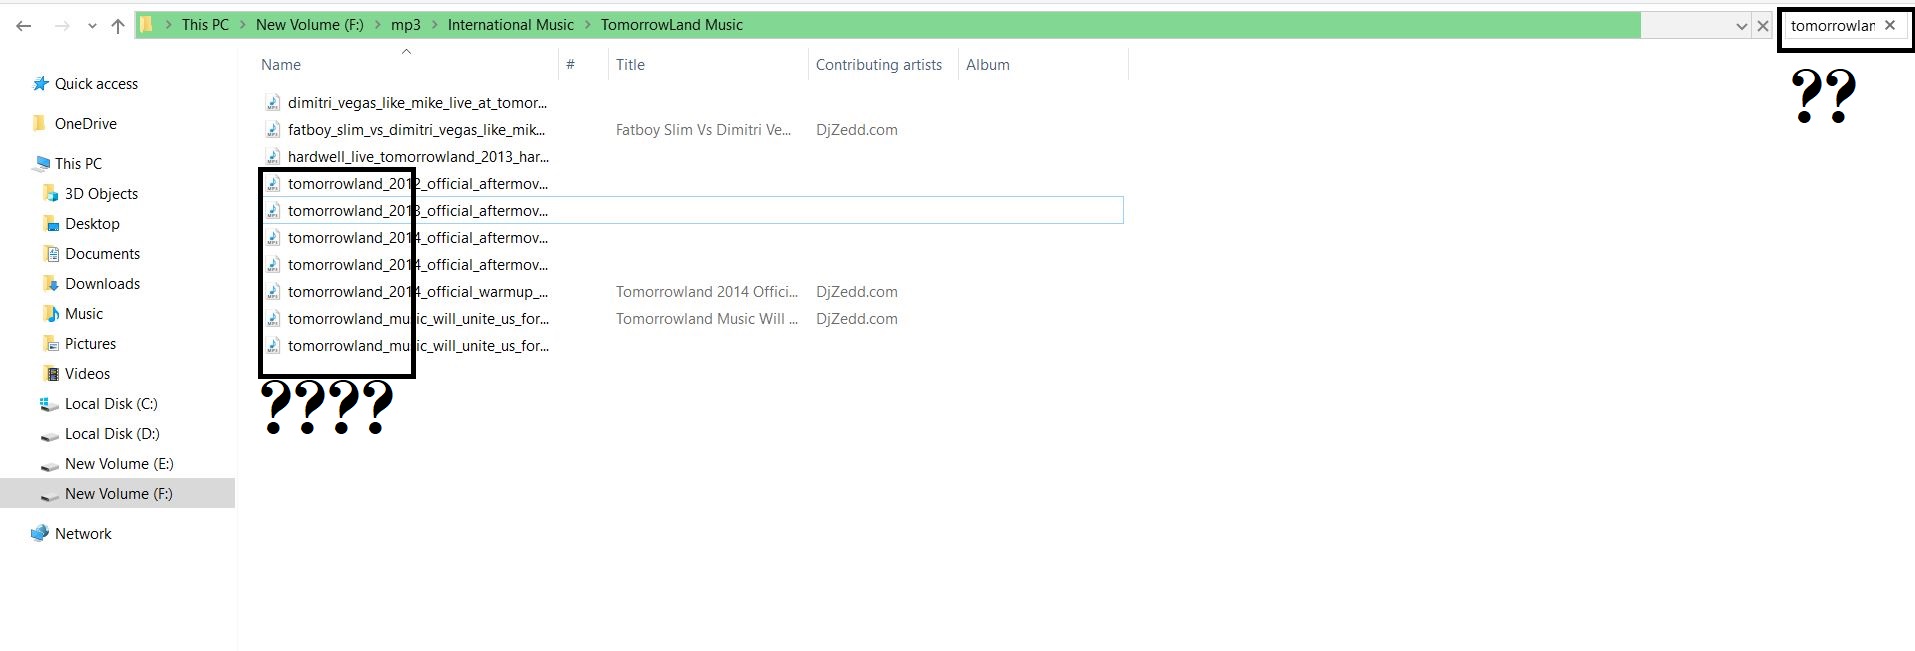Expand chevron after This PC breadcrumb
This screenshot has width=1915, height=651.
[242, 25]
